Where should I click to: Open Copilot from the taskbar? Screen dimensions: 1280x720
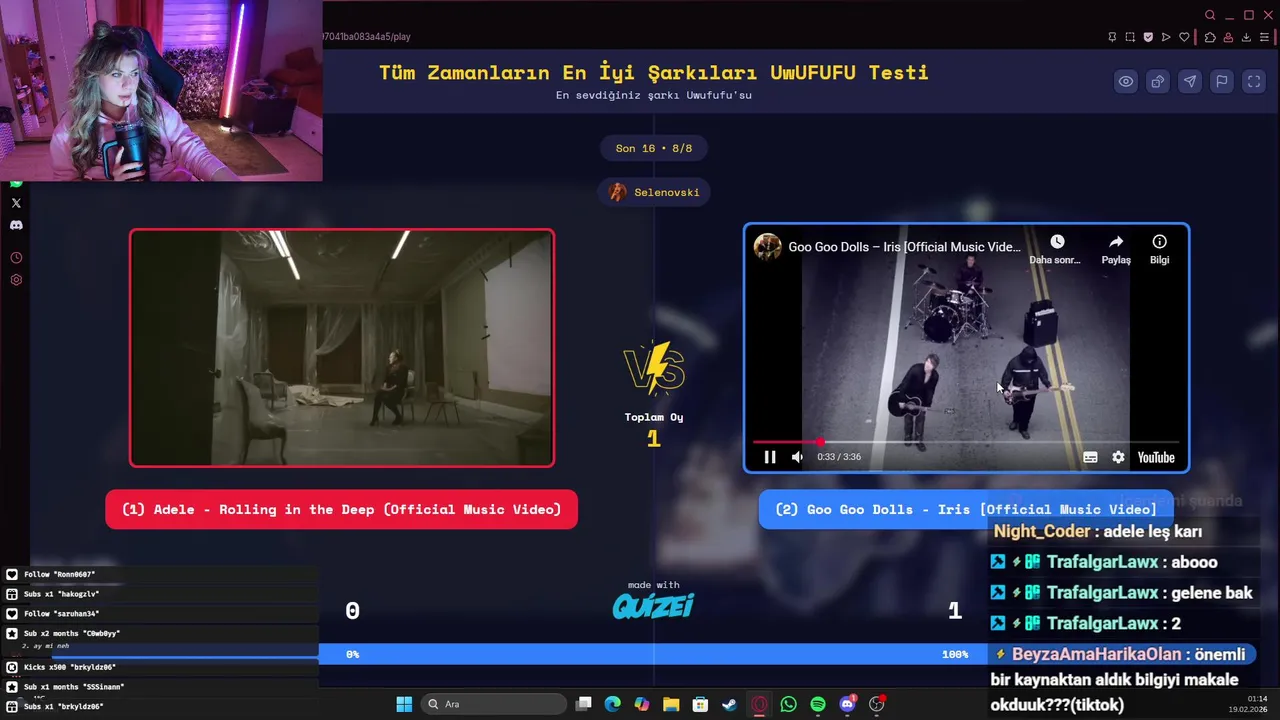click(x=642, y=704)
